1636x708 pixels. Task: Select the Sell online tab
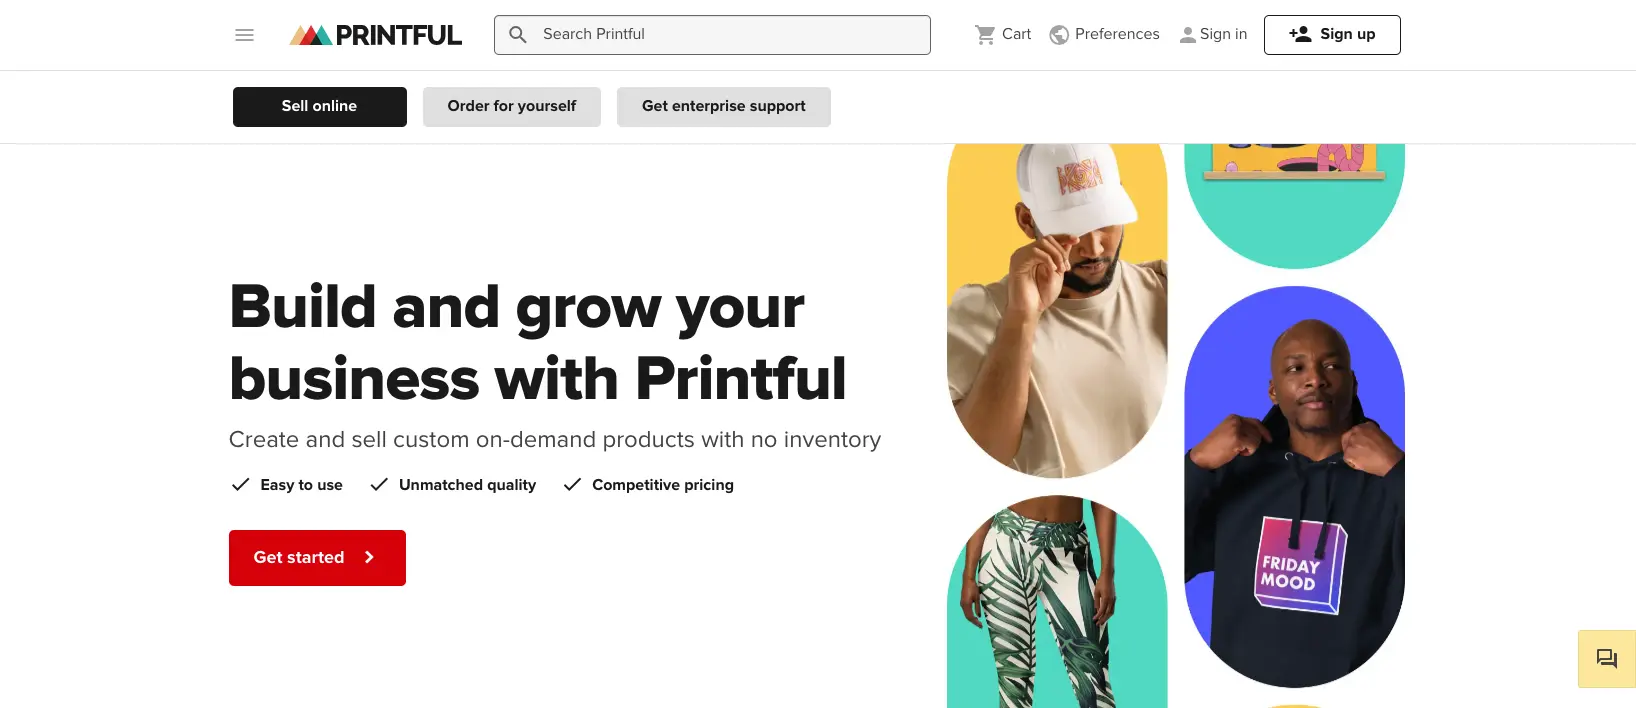(x=319, y=106)
